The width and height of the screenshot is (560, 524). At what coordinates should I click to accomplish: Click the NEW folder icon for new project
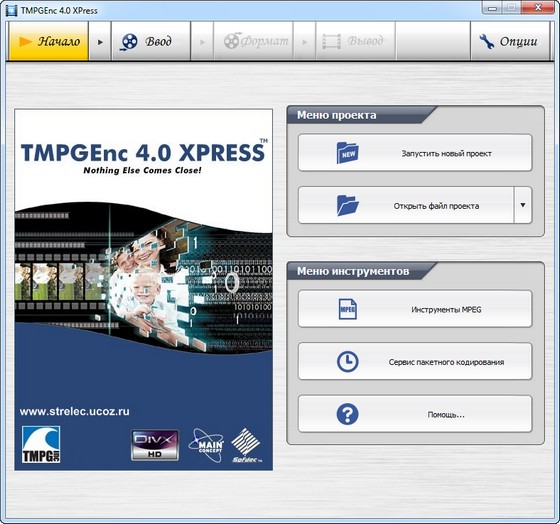tap(348, 153)
